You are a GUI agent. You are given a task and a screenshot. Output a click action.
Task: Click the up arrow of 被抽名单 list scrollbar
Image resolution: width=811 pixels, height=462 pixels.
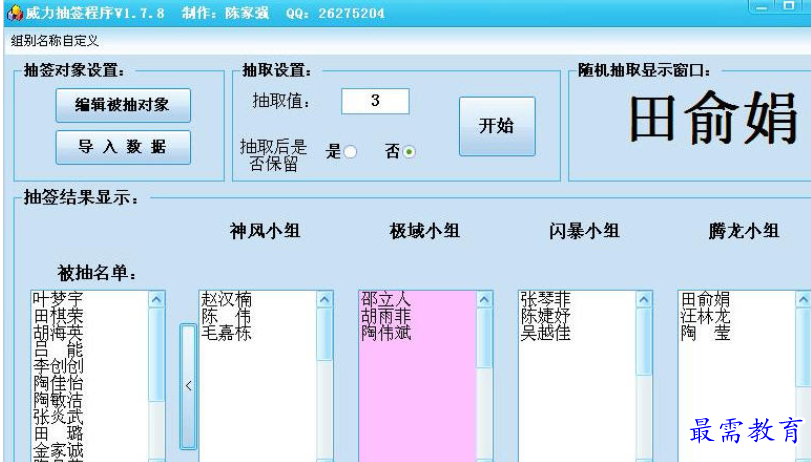point(157,300)
